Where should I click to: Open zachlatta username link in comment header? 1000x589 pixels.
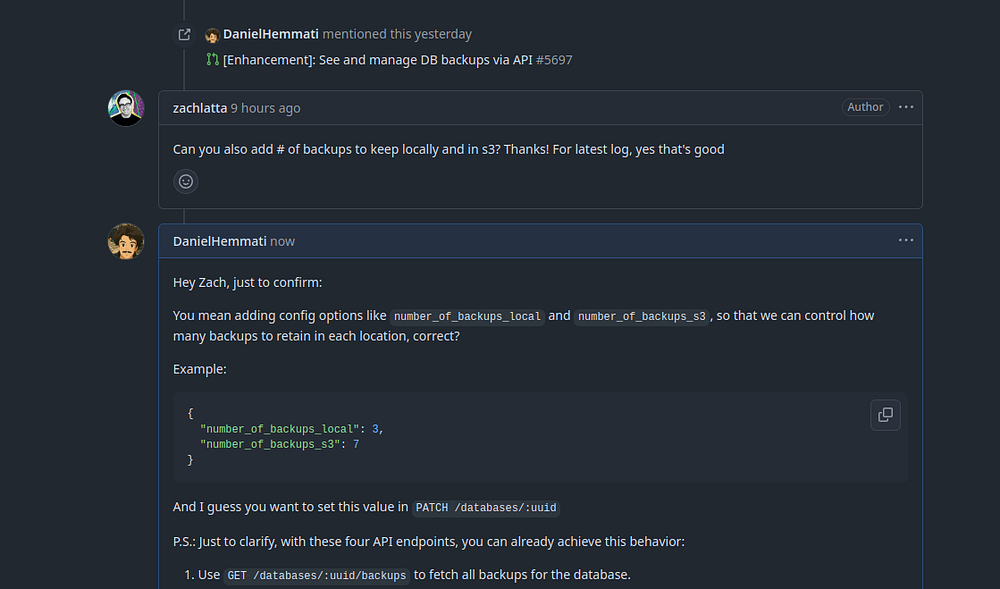tap(199, 108)
